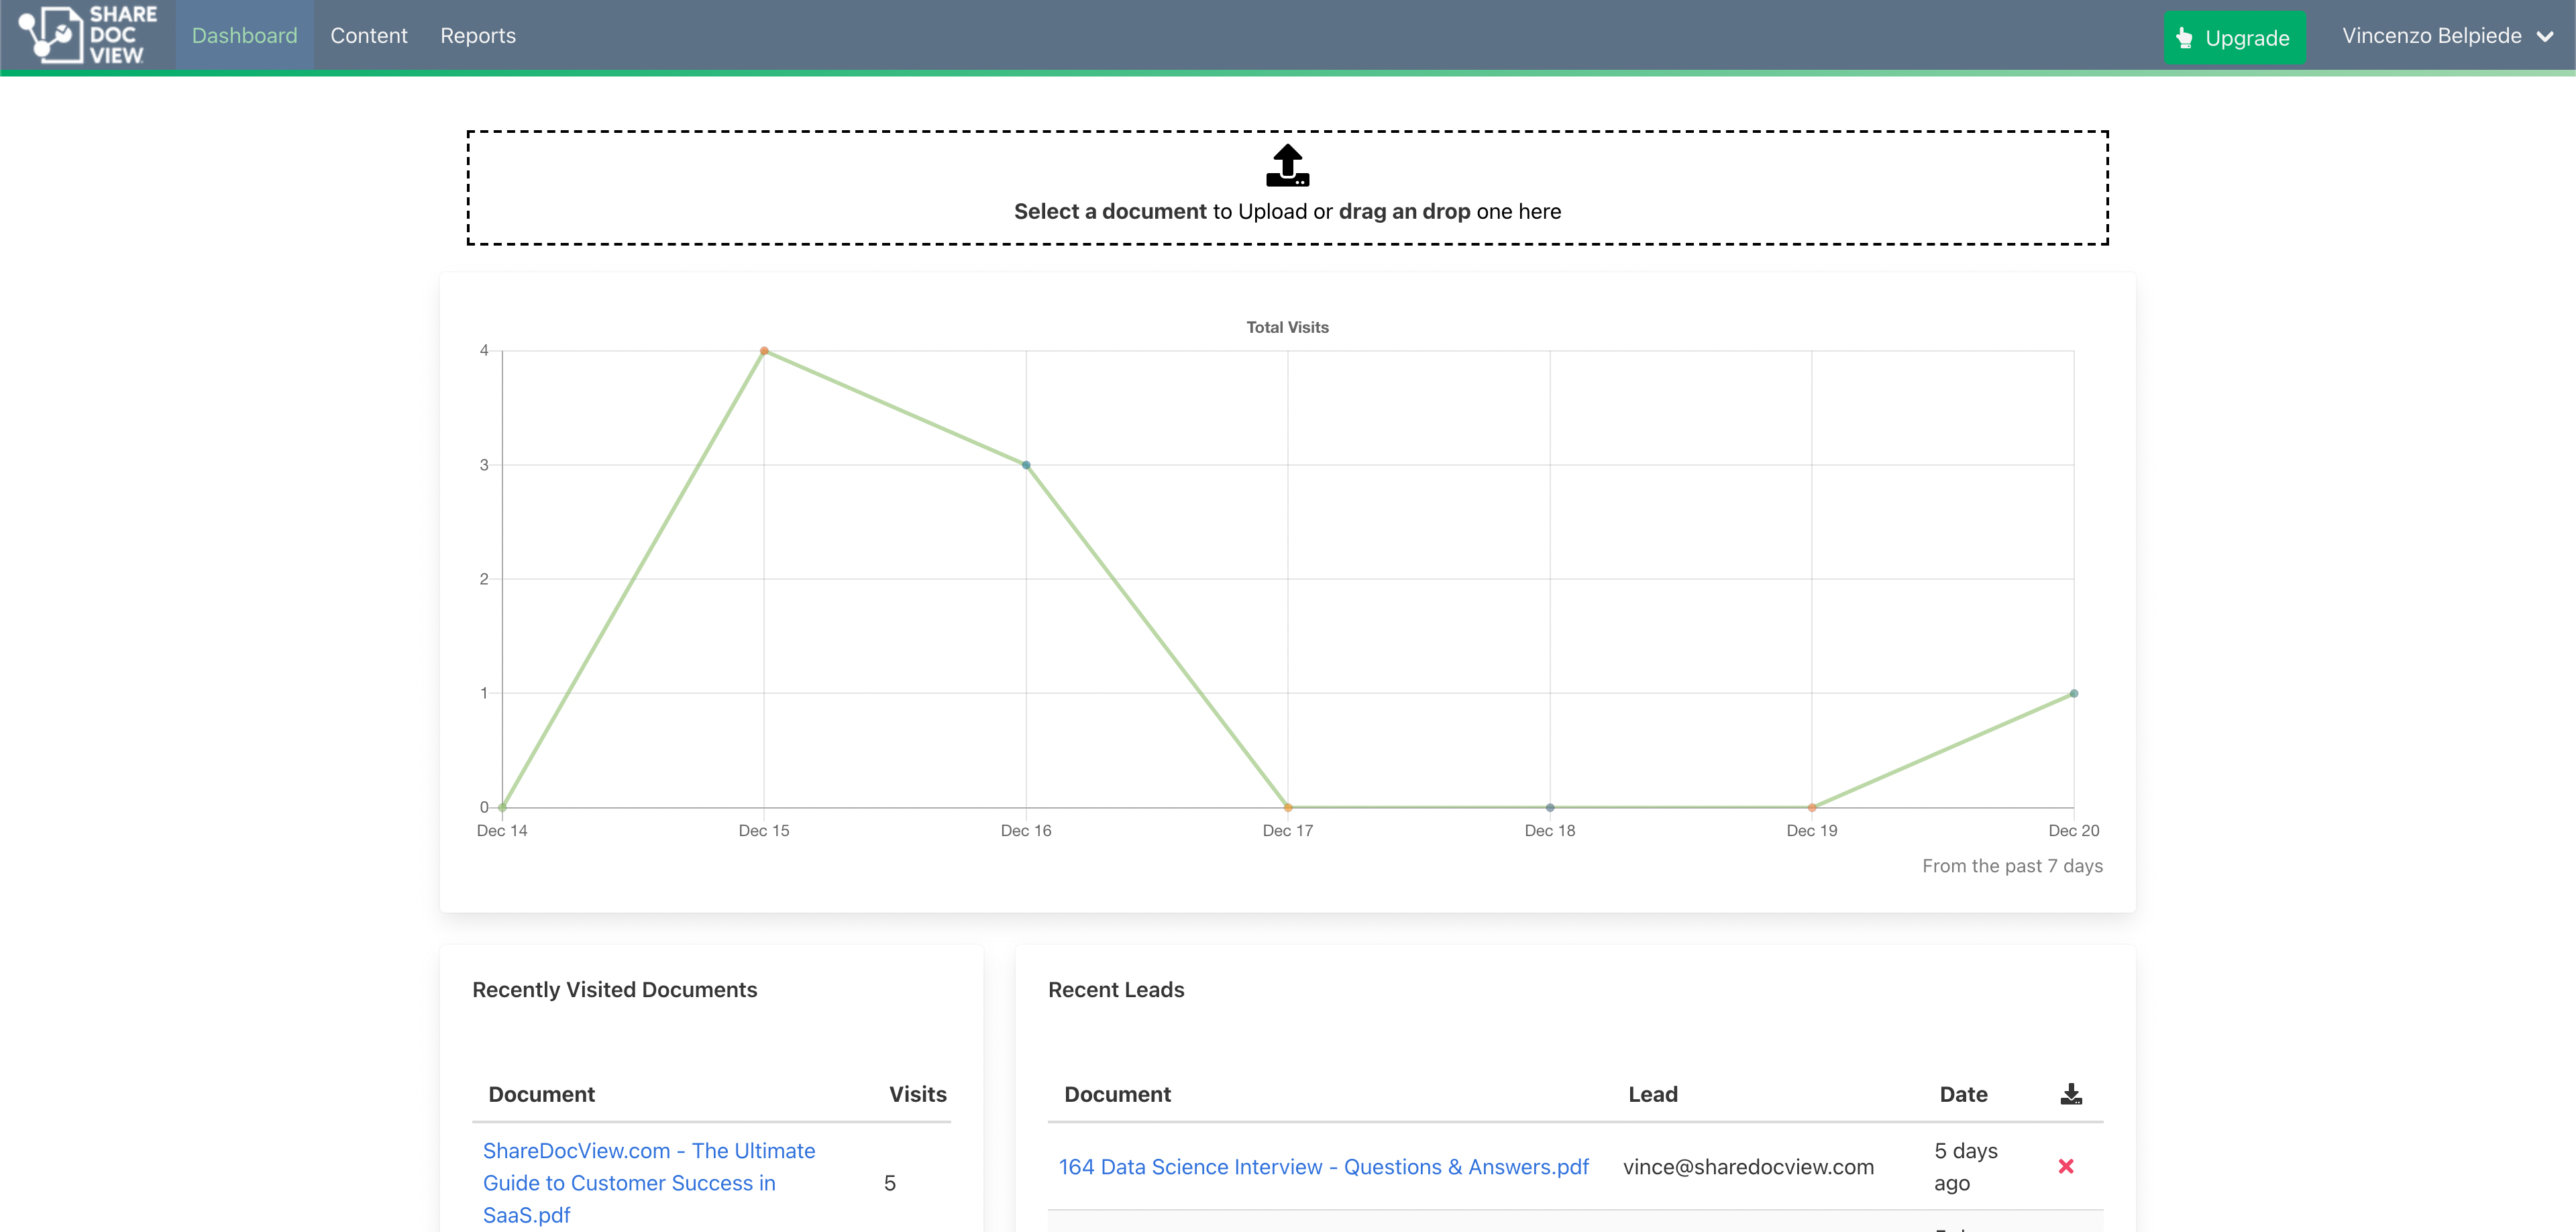Select the Dec 15 peak data point on the chart
Screen dimensions: 2576x1232
(764, 350)
